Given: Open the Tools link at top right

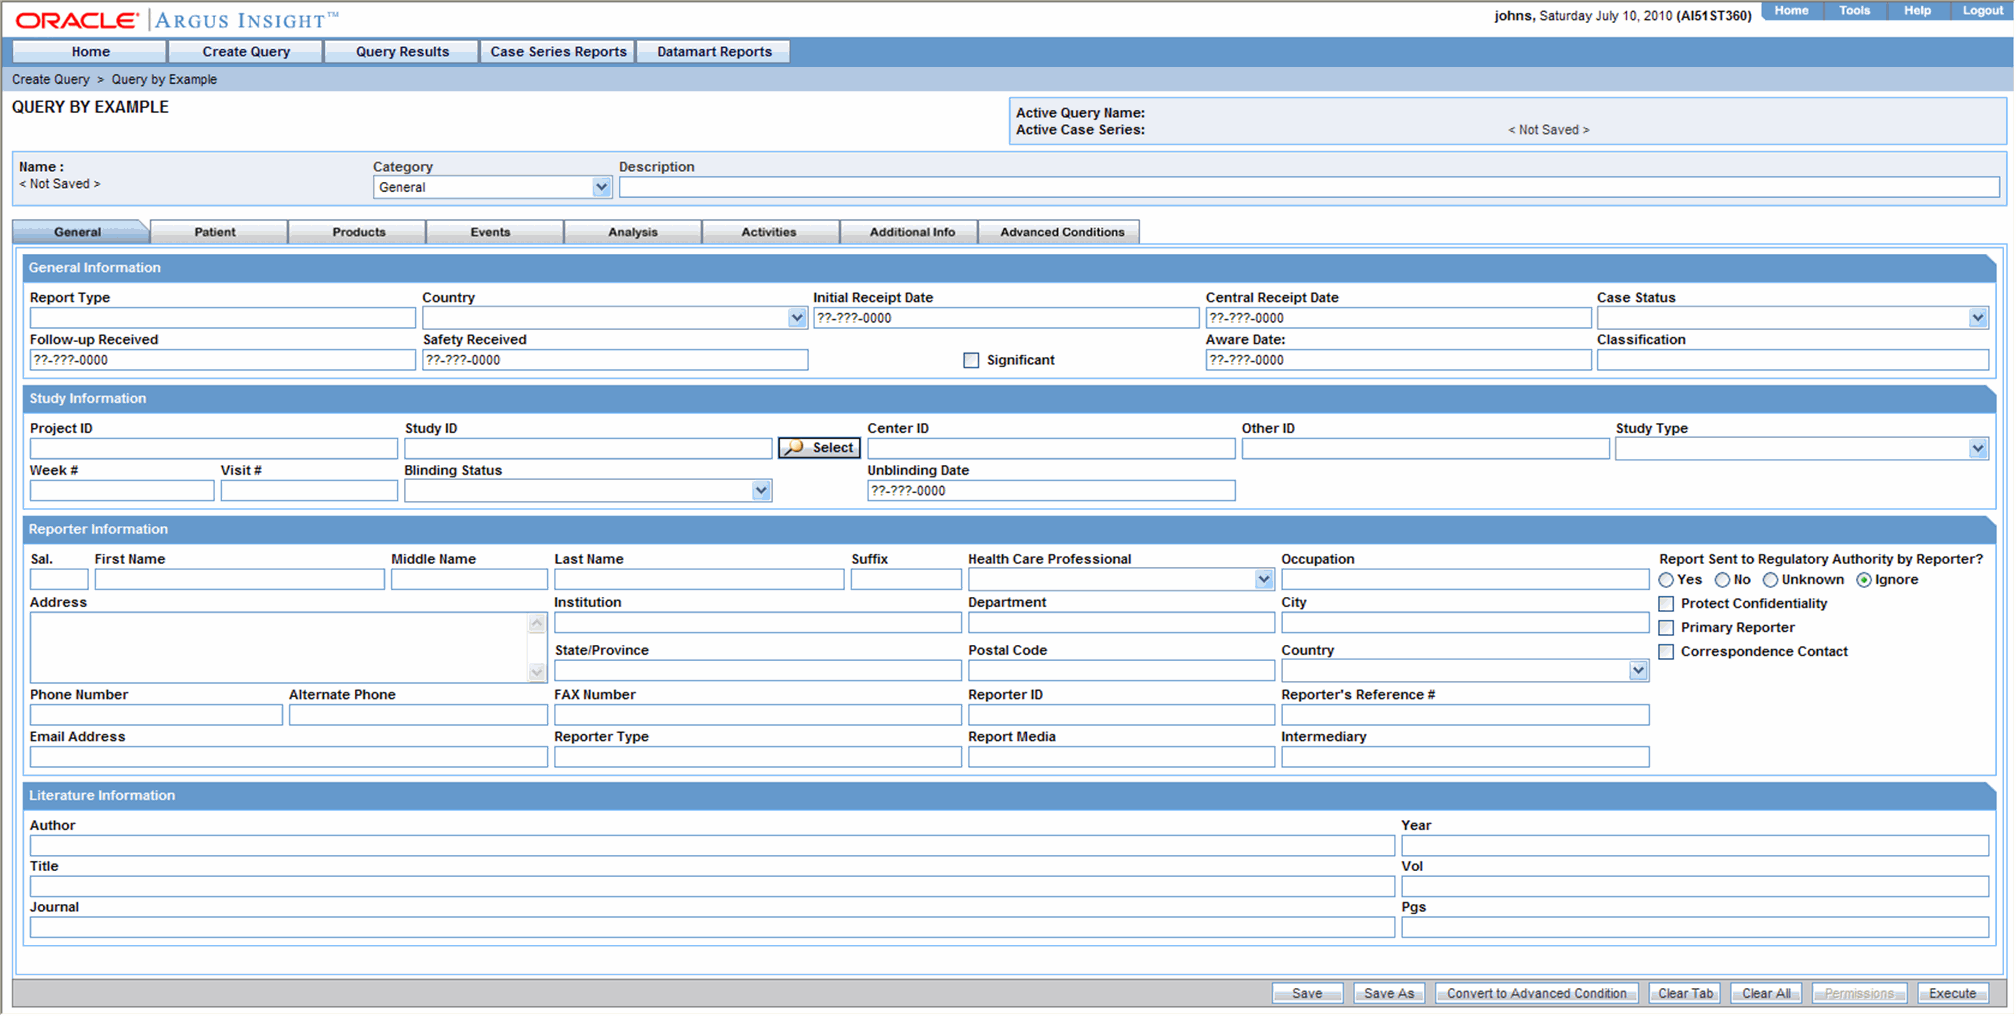Looking at the screenshot, I should coord(1854,11).
